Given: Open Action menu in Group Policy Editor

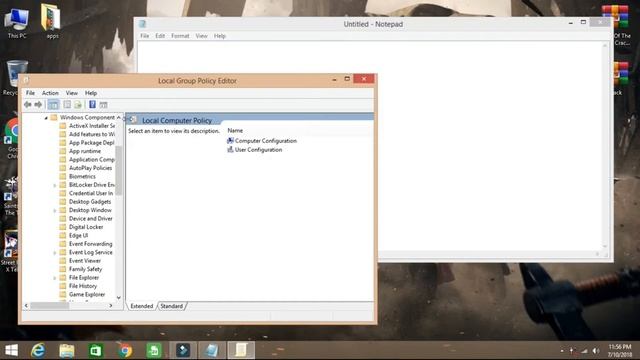Looking at the screenshot, I should click(x=50, y=93).
